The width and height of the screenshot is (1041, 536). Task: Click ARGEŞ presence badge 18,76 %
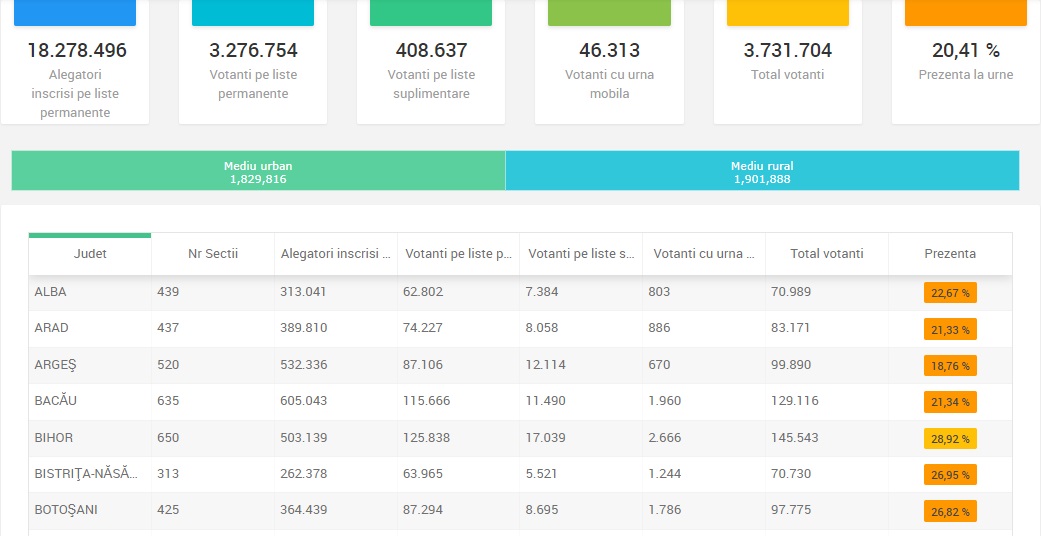point(950,366)
